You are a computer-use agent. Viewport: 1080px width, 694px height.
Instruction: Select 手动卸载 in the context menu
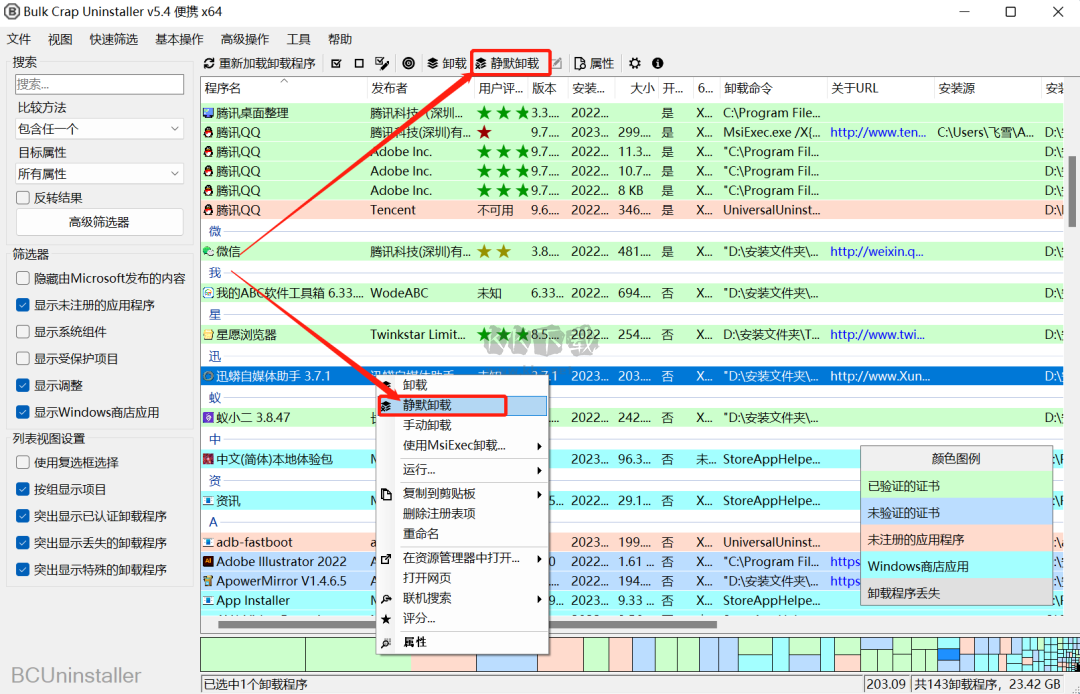(x=427, y=425)
